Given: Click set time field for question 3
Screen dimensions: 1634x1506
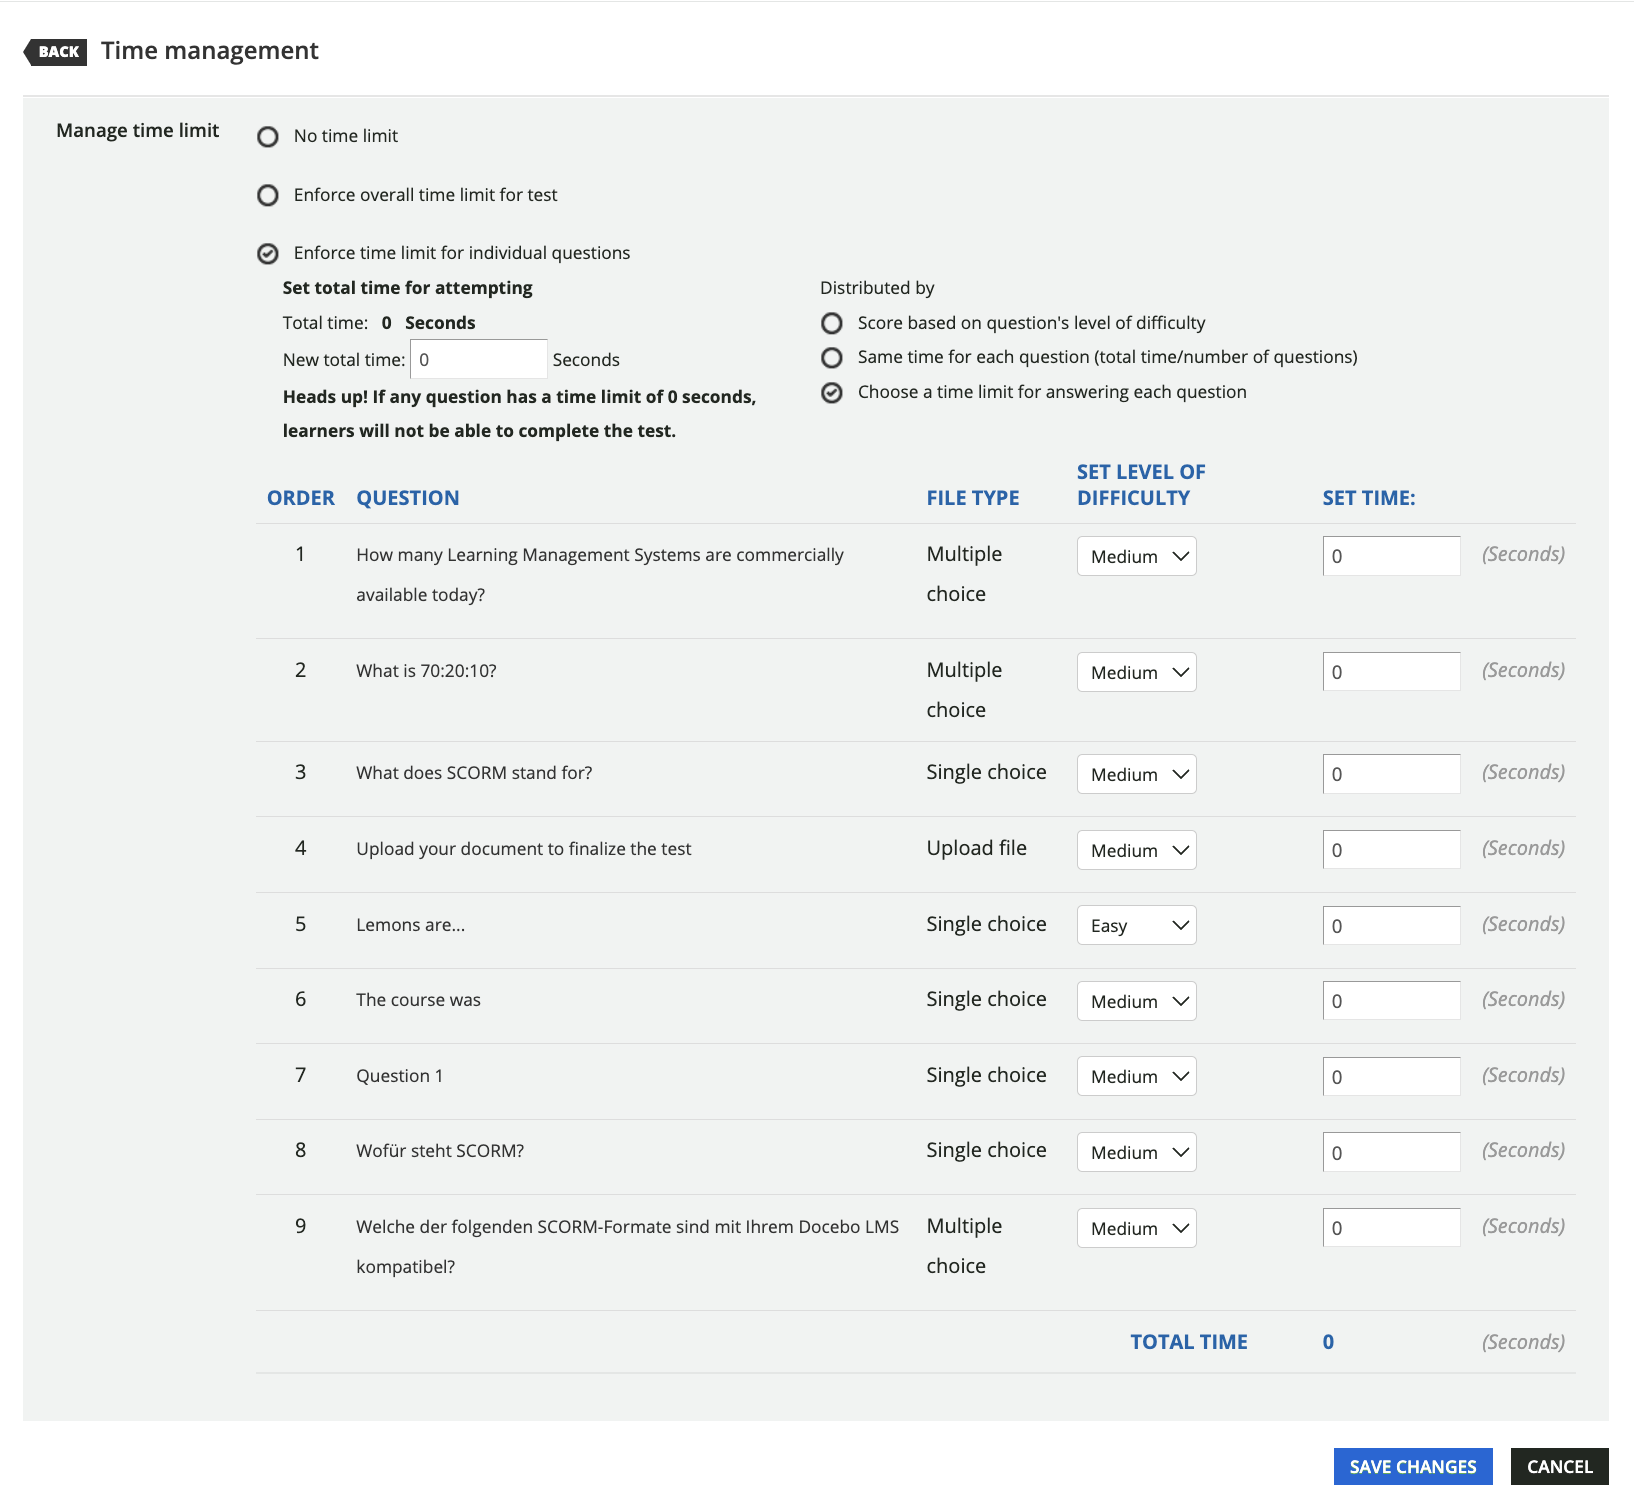Looking at the screenshot, I should click(x=1392, y=774).
